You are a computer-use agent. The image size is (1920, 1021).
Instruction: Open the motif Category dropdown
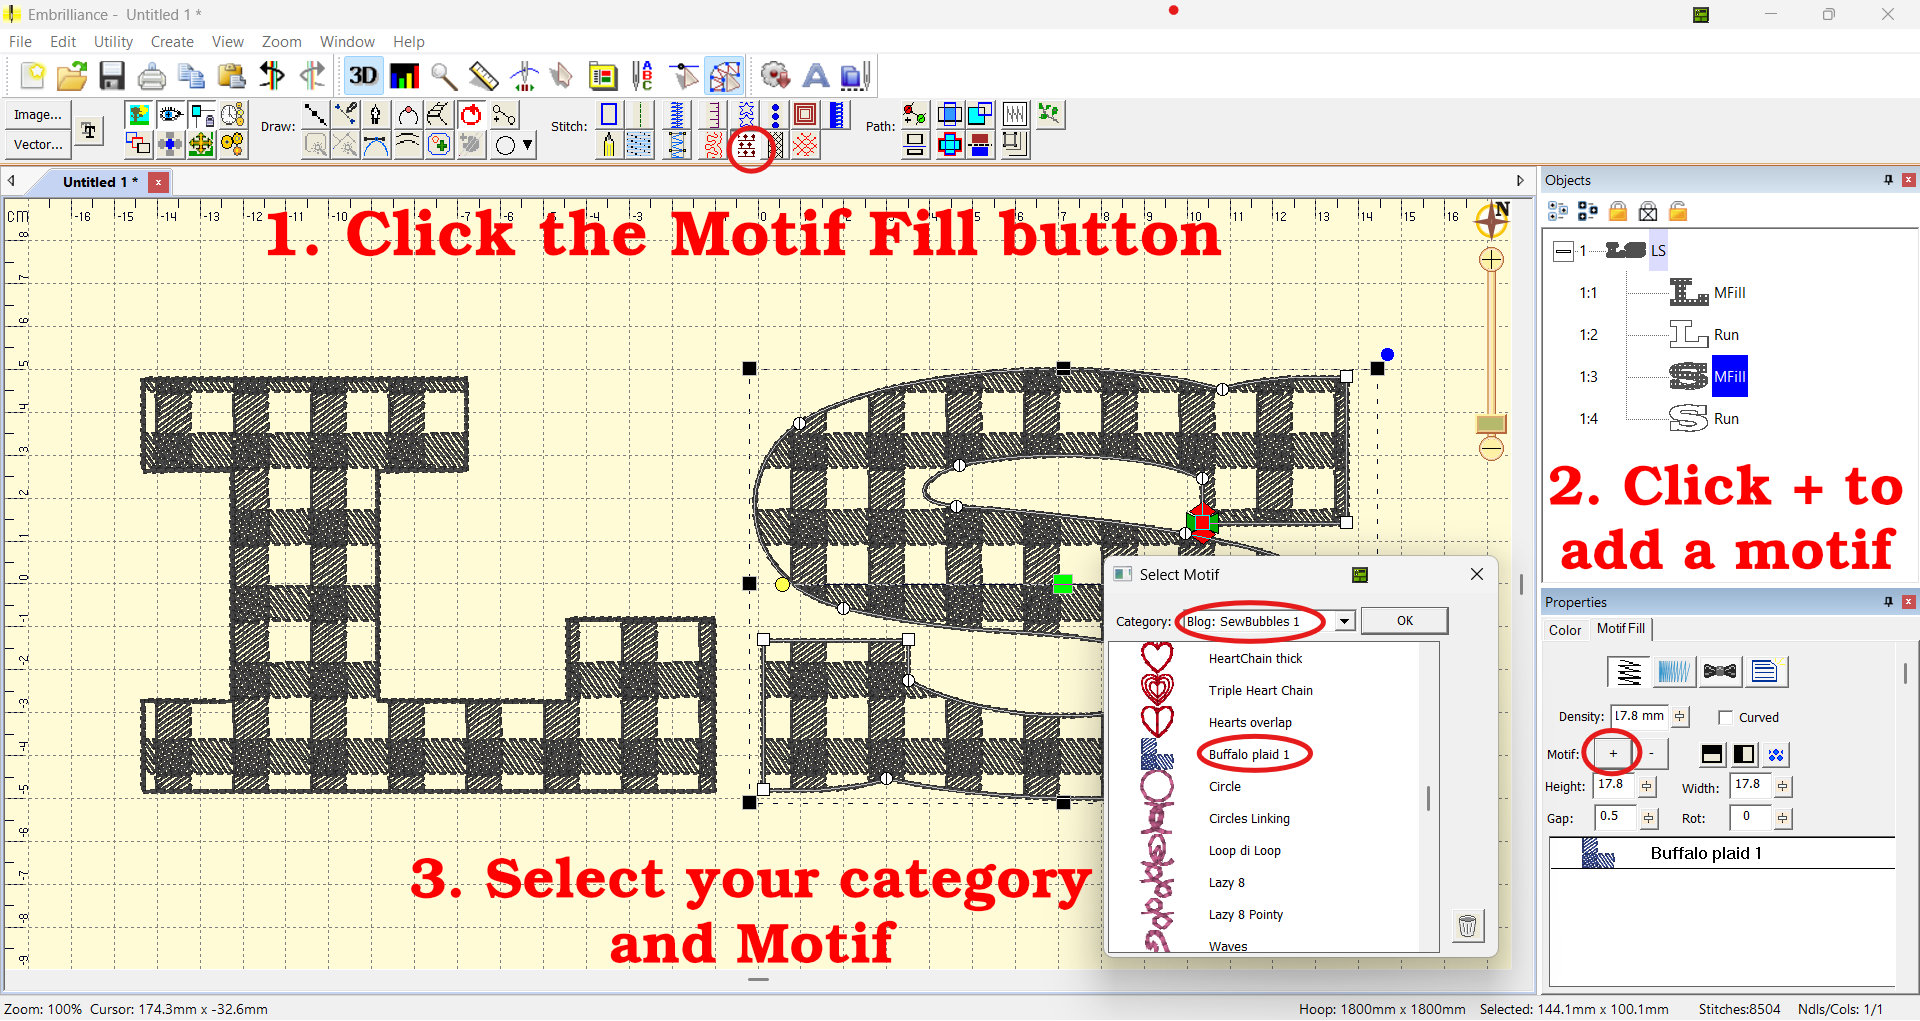[1345, 621]
